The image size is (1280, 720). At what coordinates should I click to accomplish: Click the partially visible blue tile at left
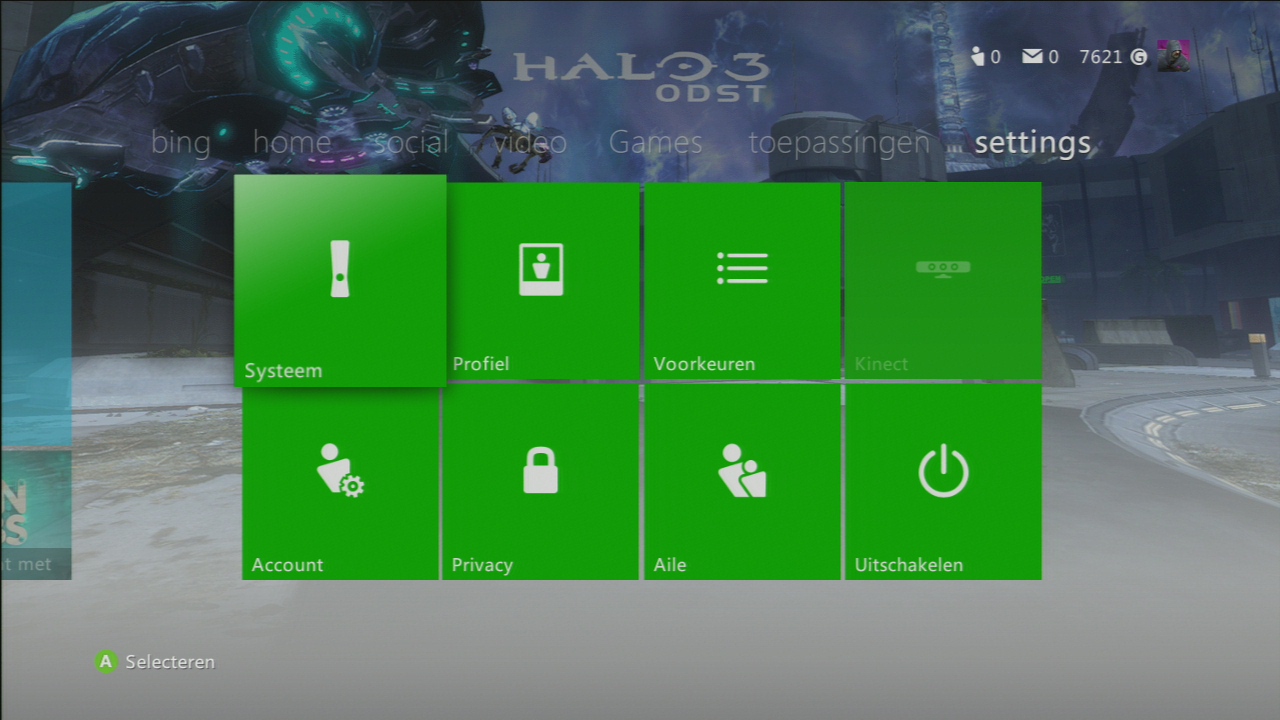(x=36, y=314)
